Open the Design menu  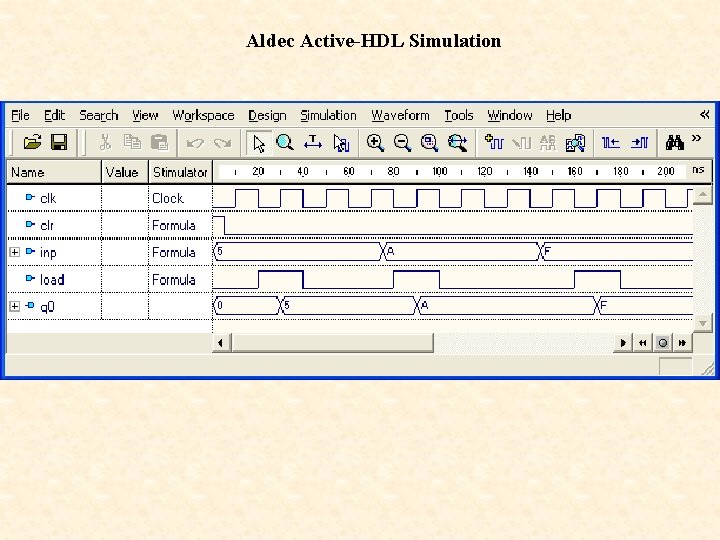pyautogui.click(x=267, y=115)
